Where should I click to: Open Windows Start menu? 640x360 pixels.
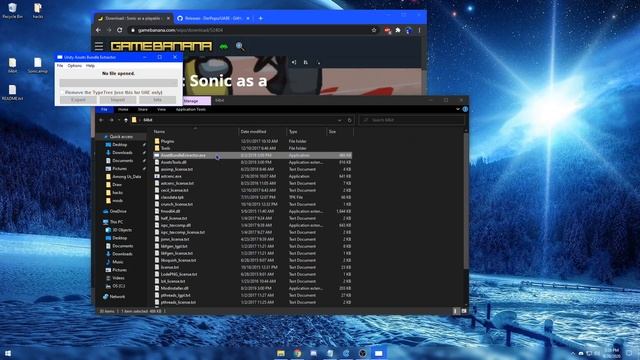(8, 353)
